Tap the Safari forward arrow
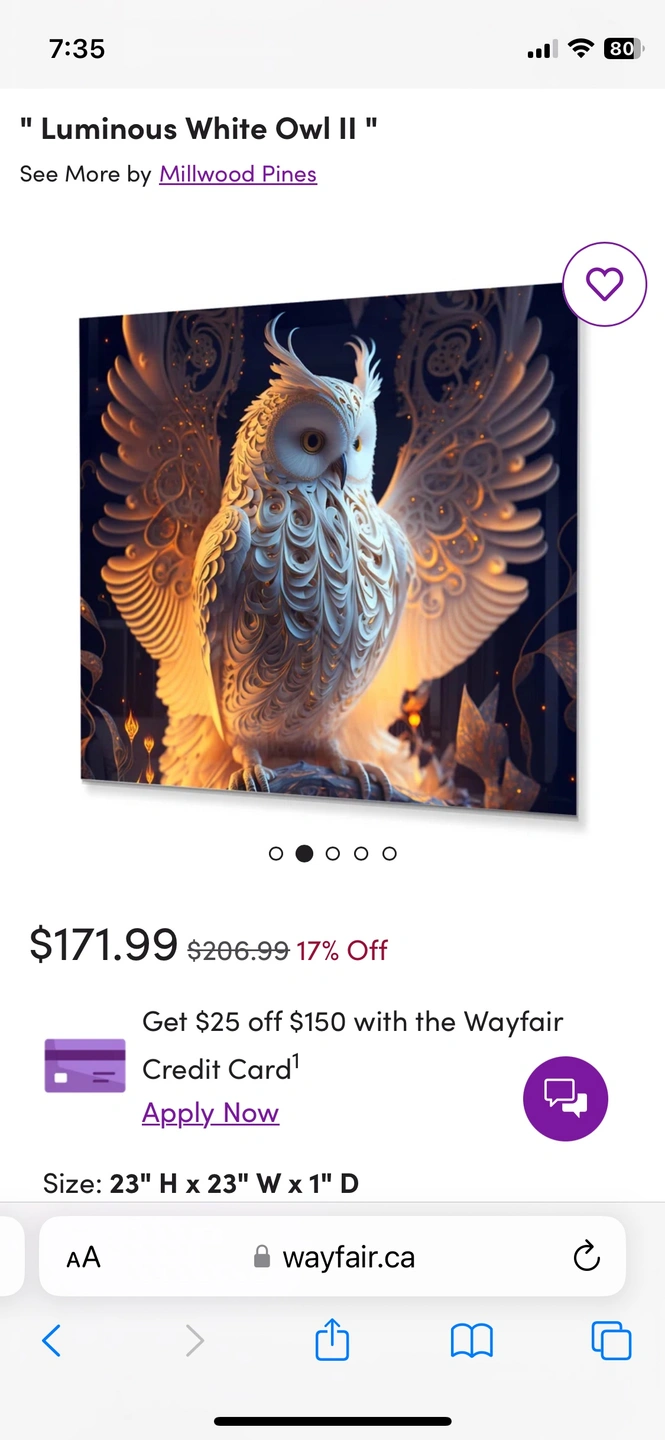This screenshot has height=1440, width=665. point(194,1340)
